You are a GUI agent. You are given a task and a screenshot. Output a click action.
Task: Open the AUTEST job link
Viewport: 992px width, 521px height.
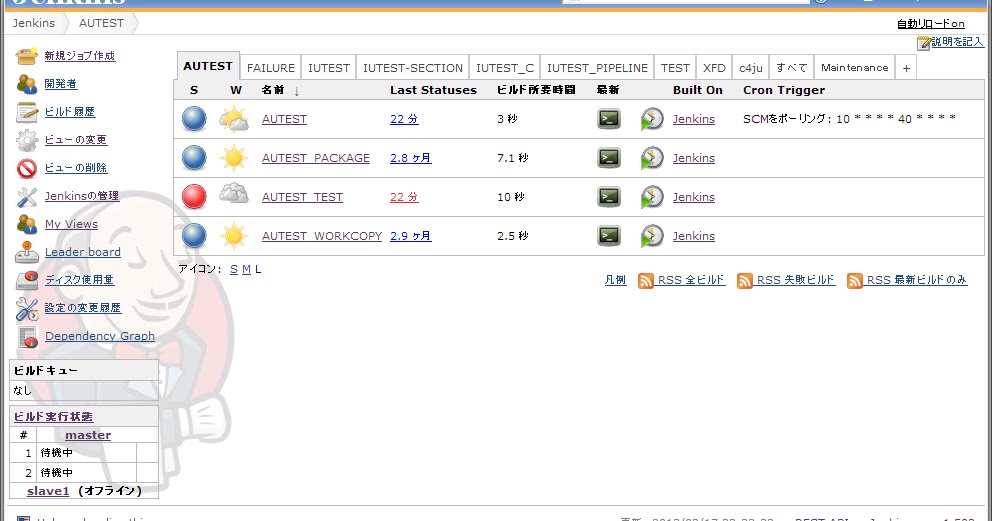click(284, 119)
